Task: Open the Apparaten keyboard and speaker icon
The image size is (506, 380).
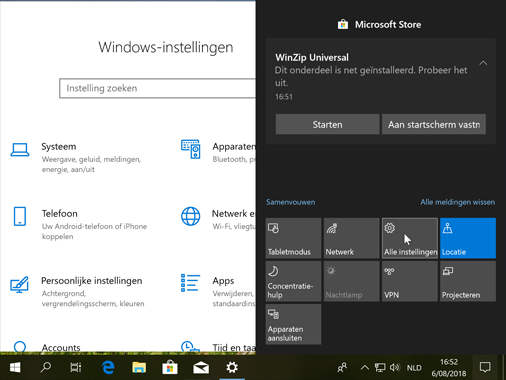Action: coord(191,149)
